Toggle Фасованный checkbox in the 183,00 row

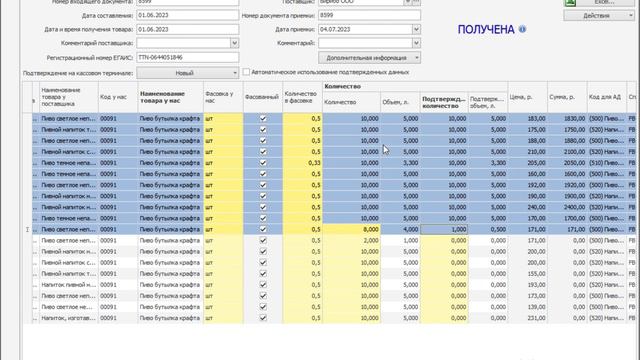pyautogui.click(x=263, y=118)
